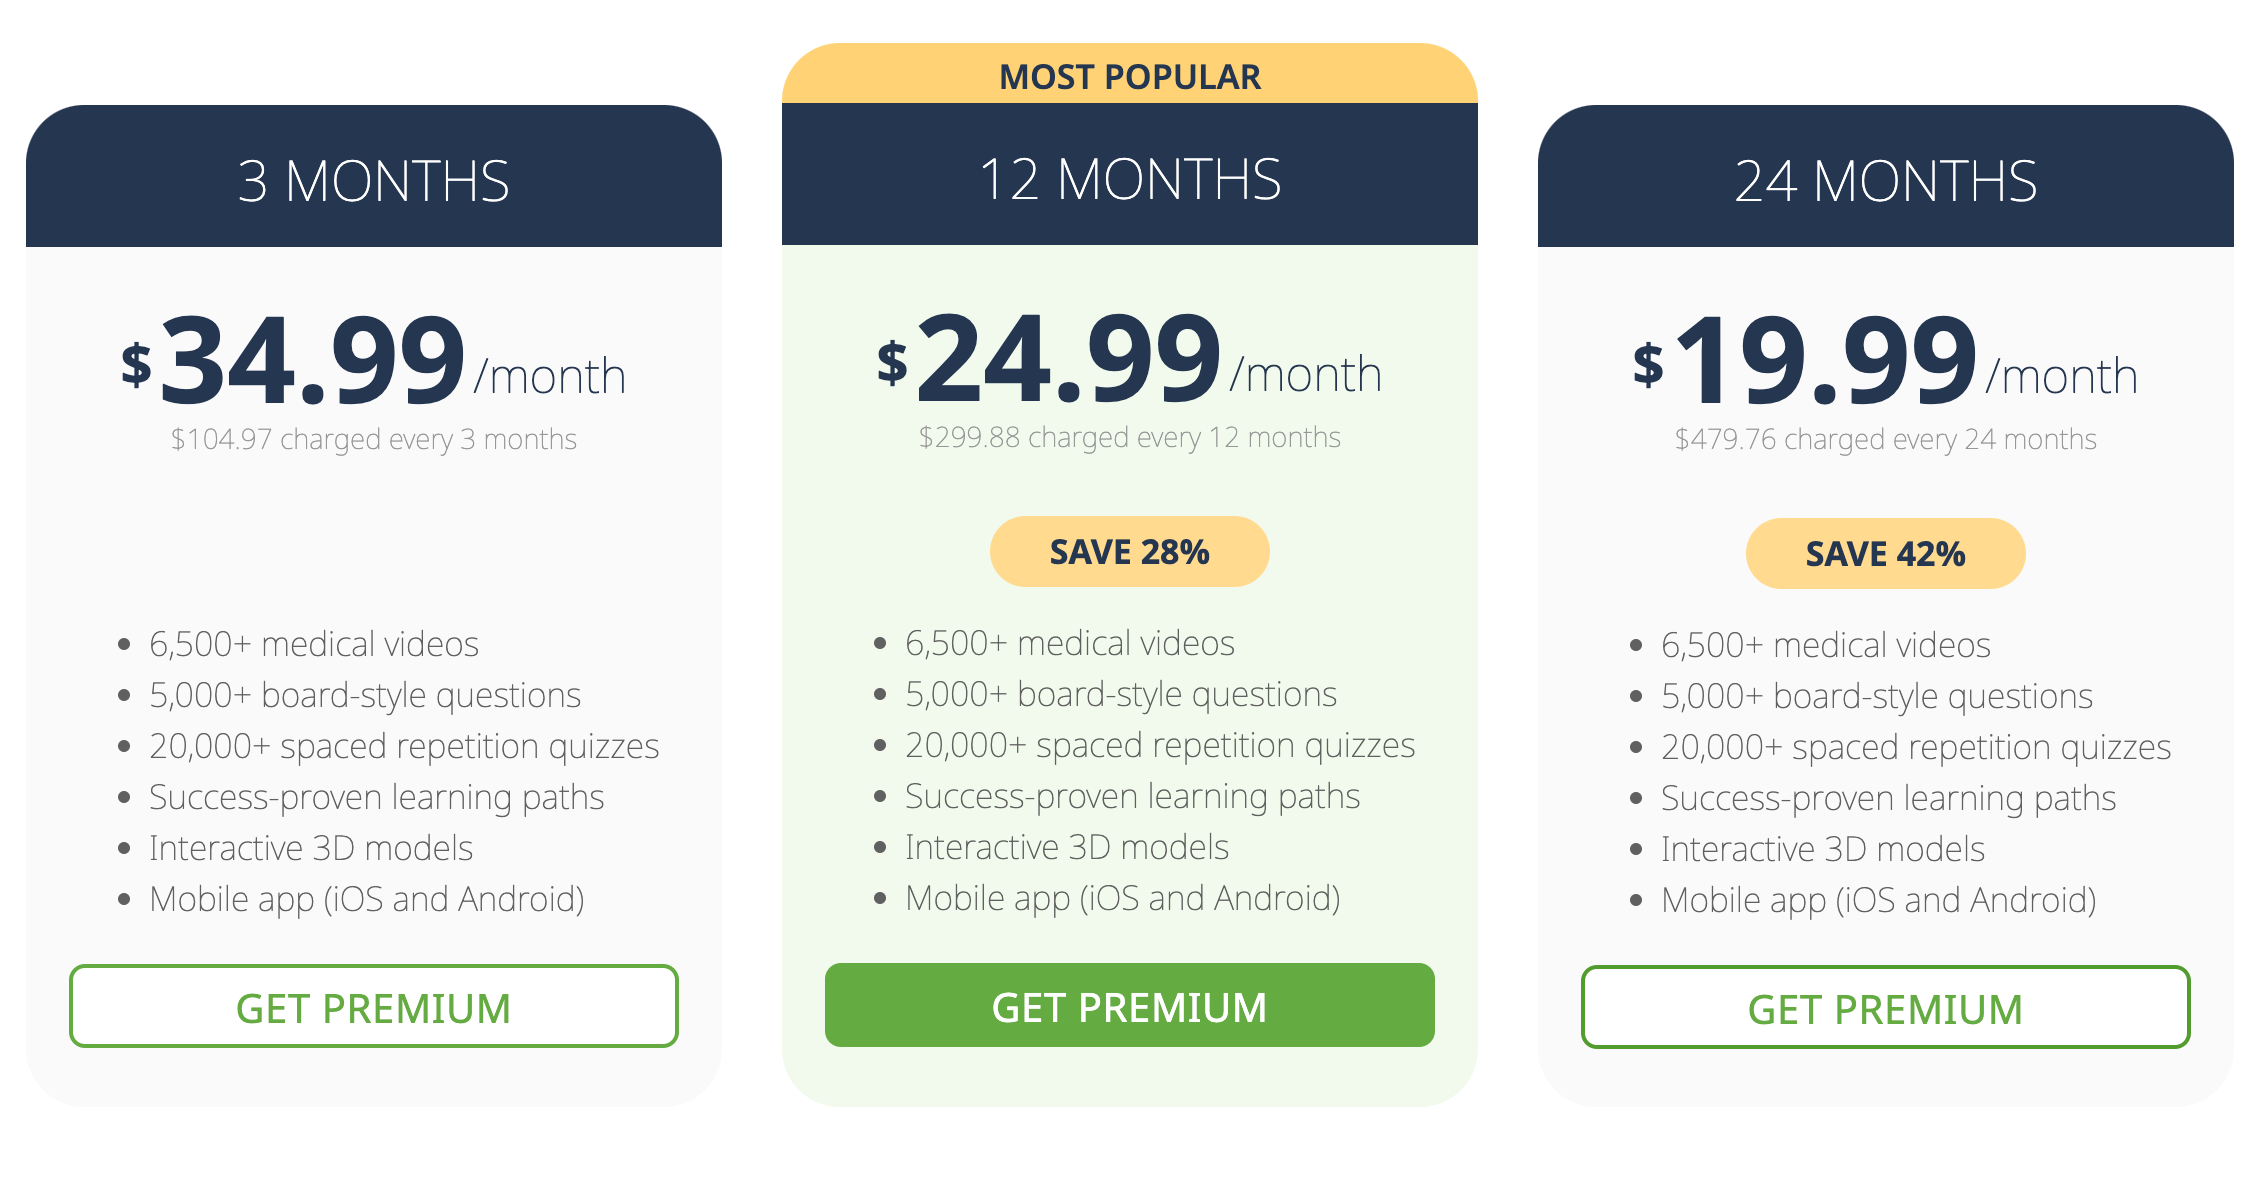The width and height of the screenshot is (2263, 1190).
Task: Click "5,000+ board-style questions" in the 24 months plan
Action: (1876, 696)
